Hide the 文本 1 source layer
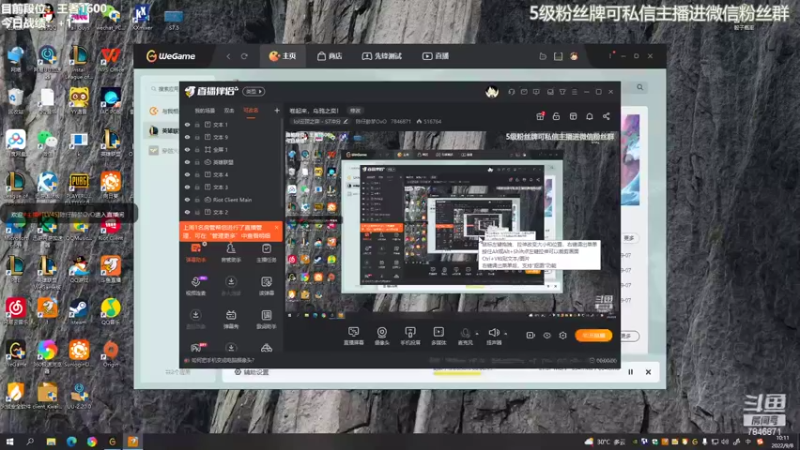 pyautogui.click(x=187, y=124)
